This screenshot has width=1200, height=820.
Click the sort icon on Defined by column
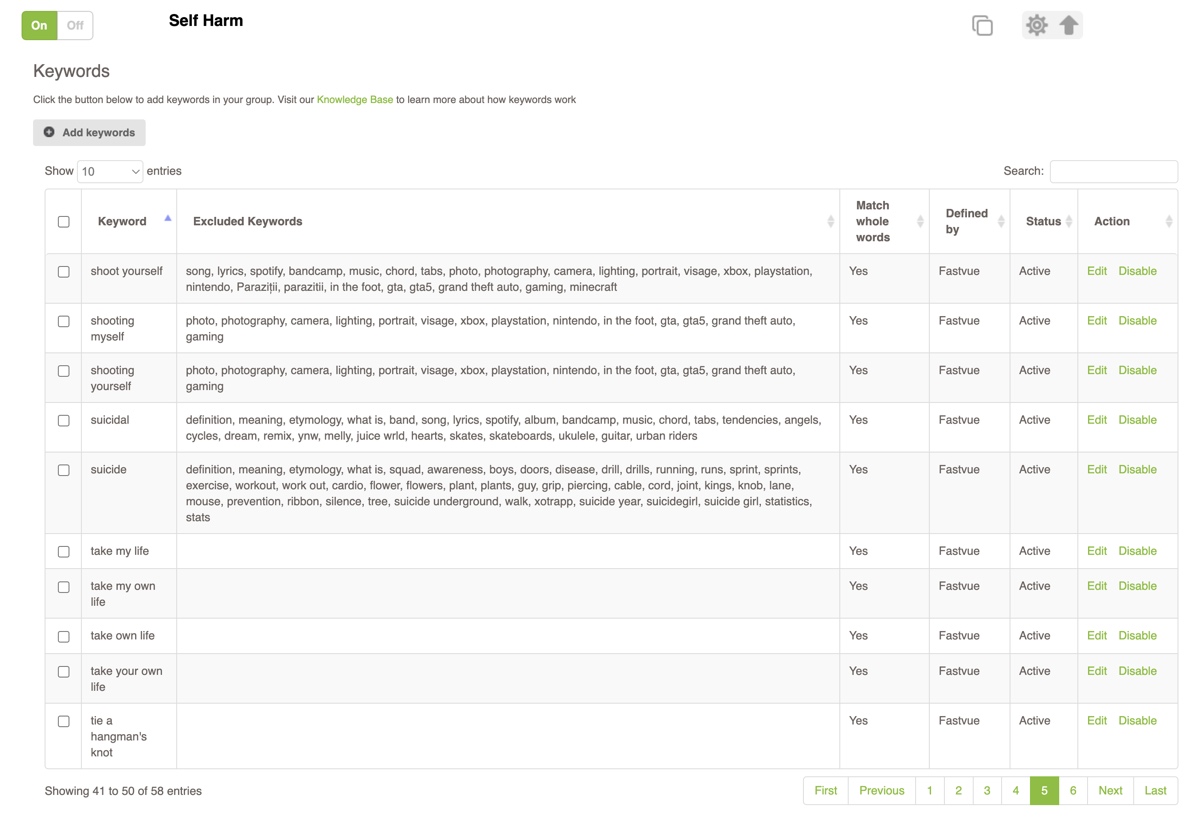(1000, 220)
